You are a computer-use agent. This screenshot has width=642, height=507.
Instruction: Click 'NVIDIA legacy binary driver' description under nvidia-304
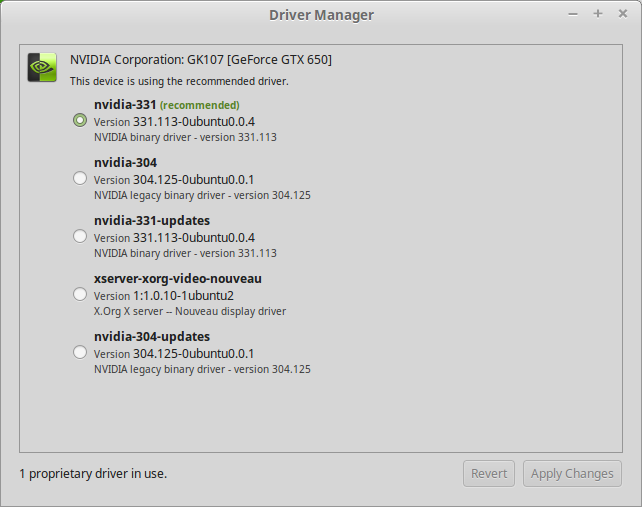(202, 195)
